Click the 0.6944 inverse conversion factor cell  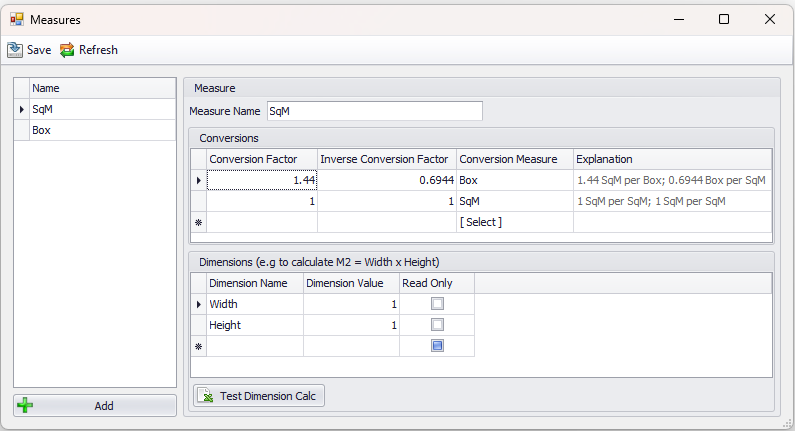pyautogui.click(x=387, y=180)
